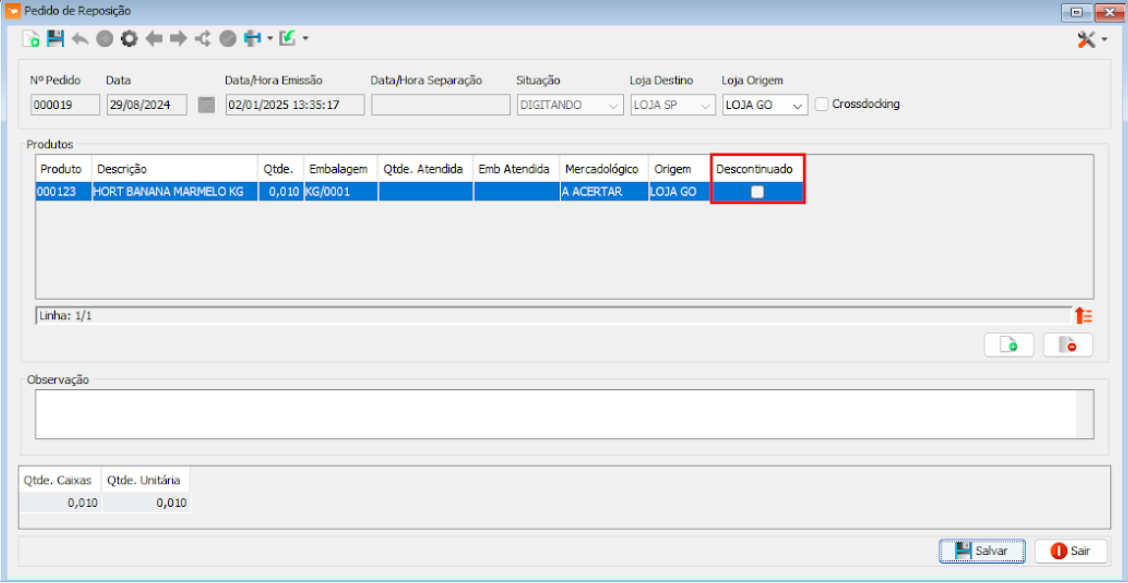1128x583 pixels.
Task: Add a product row with the green plus button
Action: pos(1009,345)
